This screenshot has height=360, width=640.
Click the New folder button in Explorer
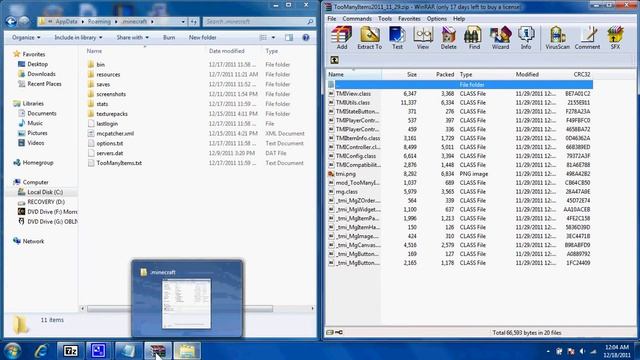tap(202, 38)
